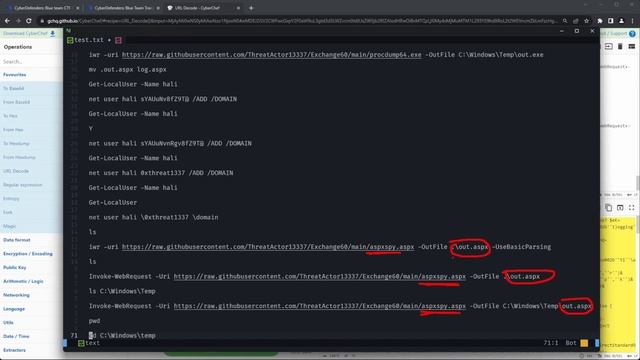640x360 pixels.
Task: Copy CyberChef output to clipboard icon
Action: 608,207
